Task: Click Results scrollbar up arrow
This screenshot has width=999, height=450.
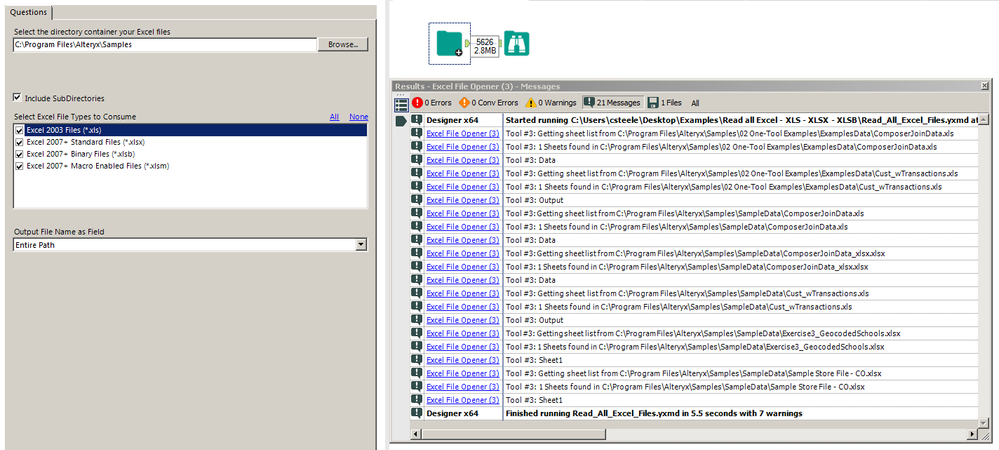Action: point(985,119)
